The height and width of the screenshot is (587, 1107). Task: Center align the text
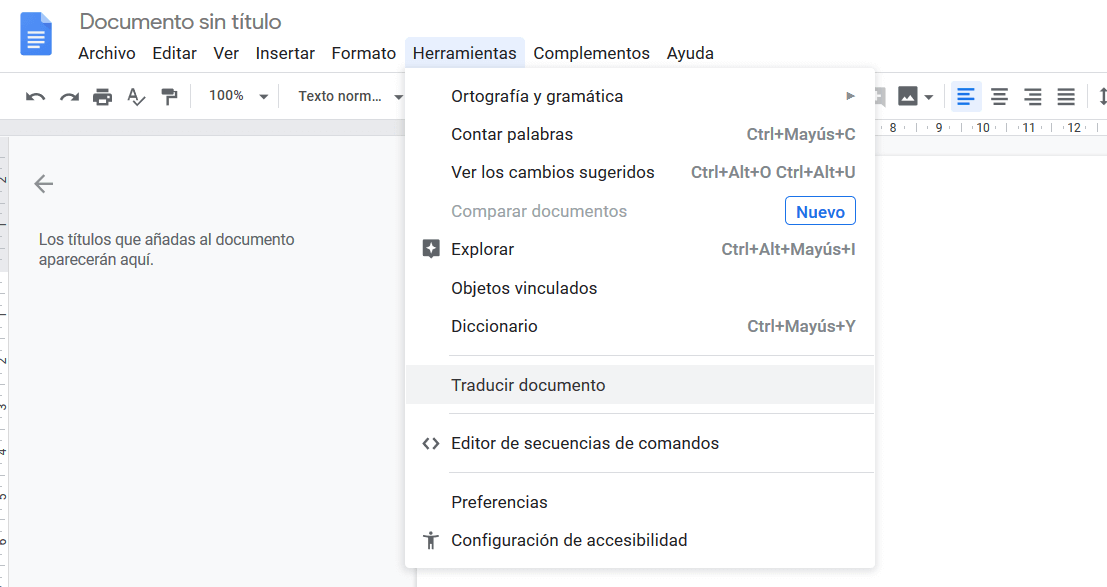tap(999, 96)
